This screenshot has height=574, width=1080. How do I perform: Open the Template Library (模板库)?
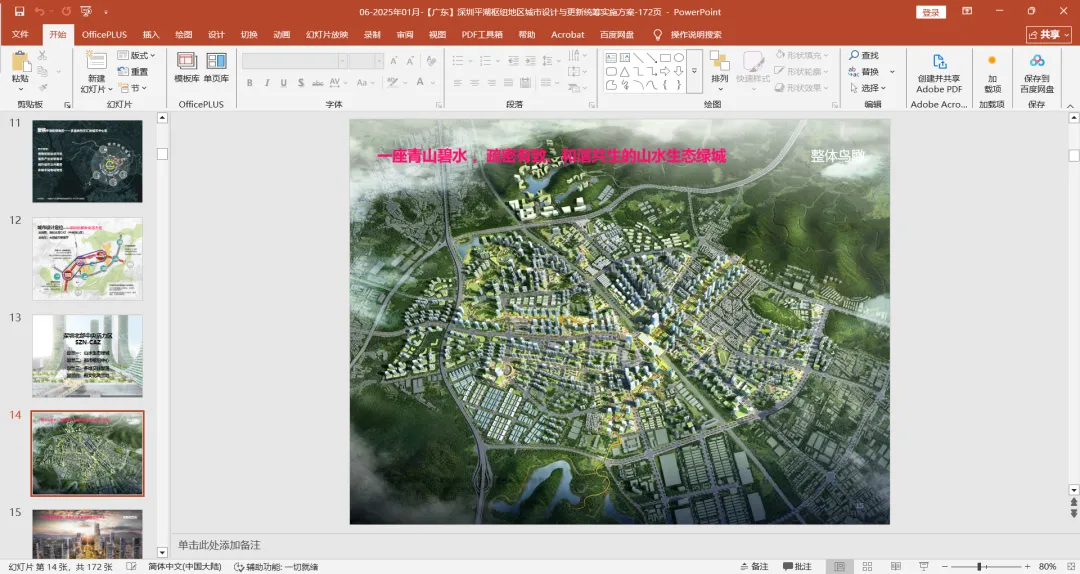coord(187,68)
